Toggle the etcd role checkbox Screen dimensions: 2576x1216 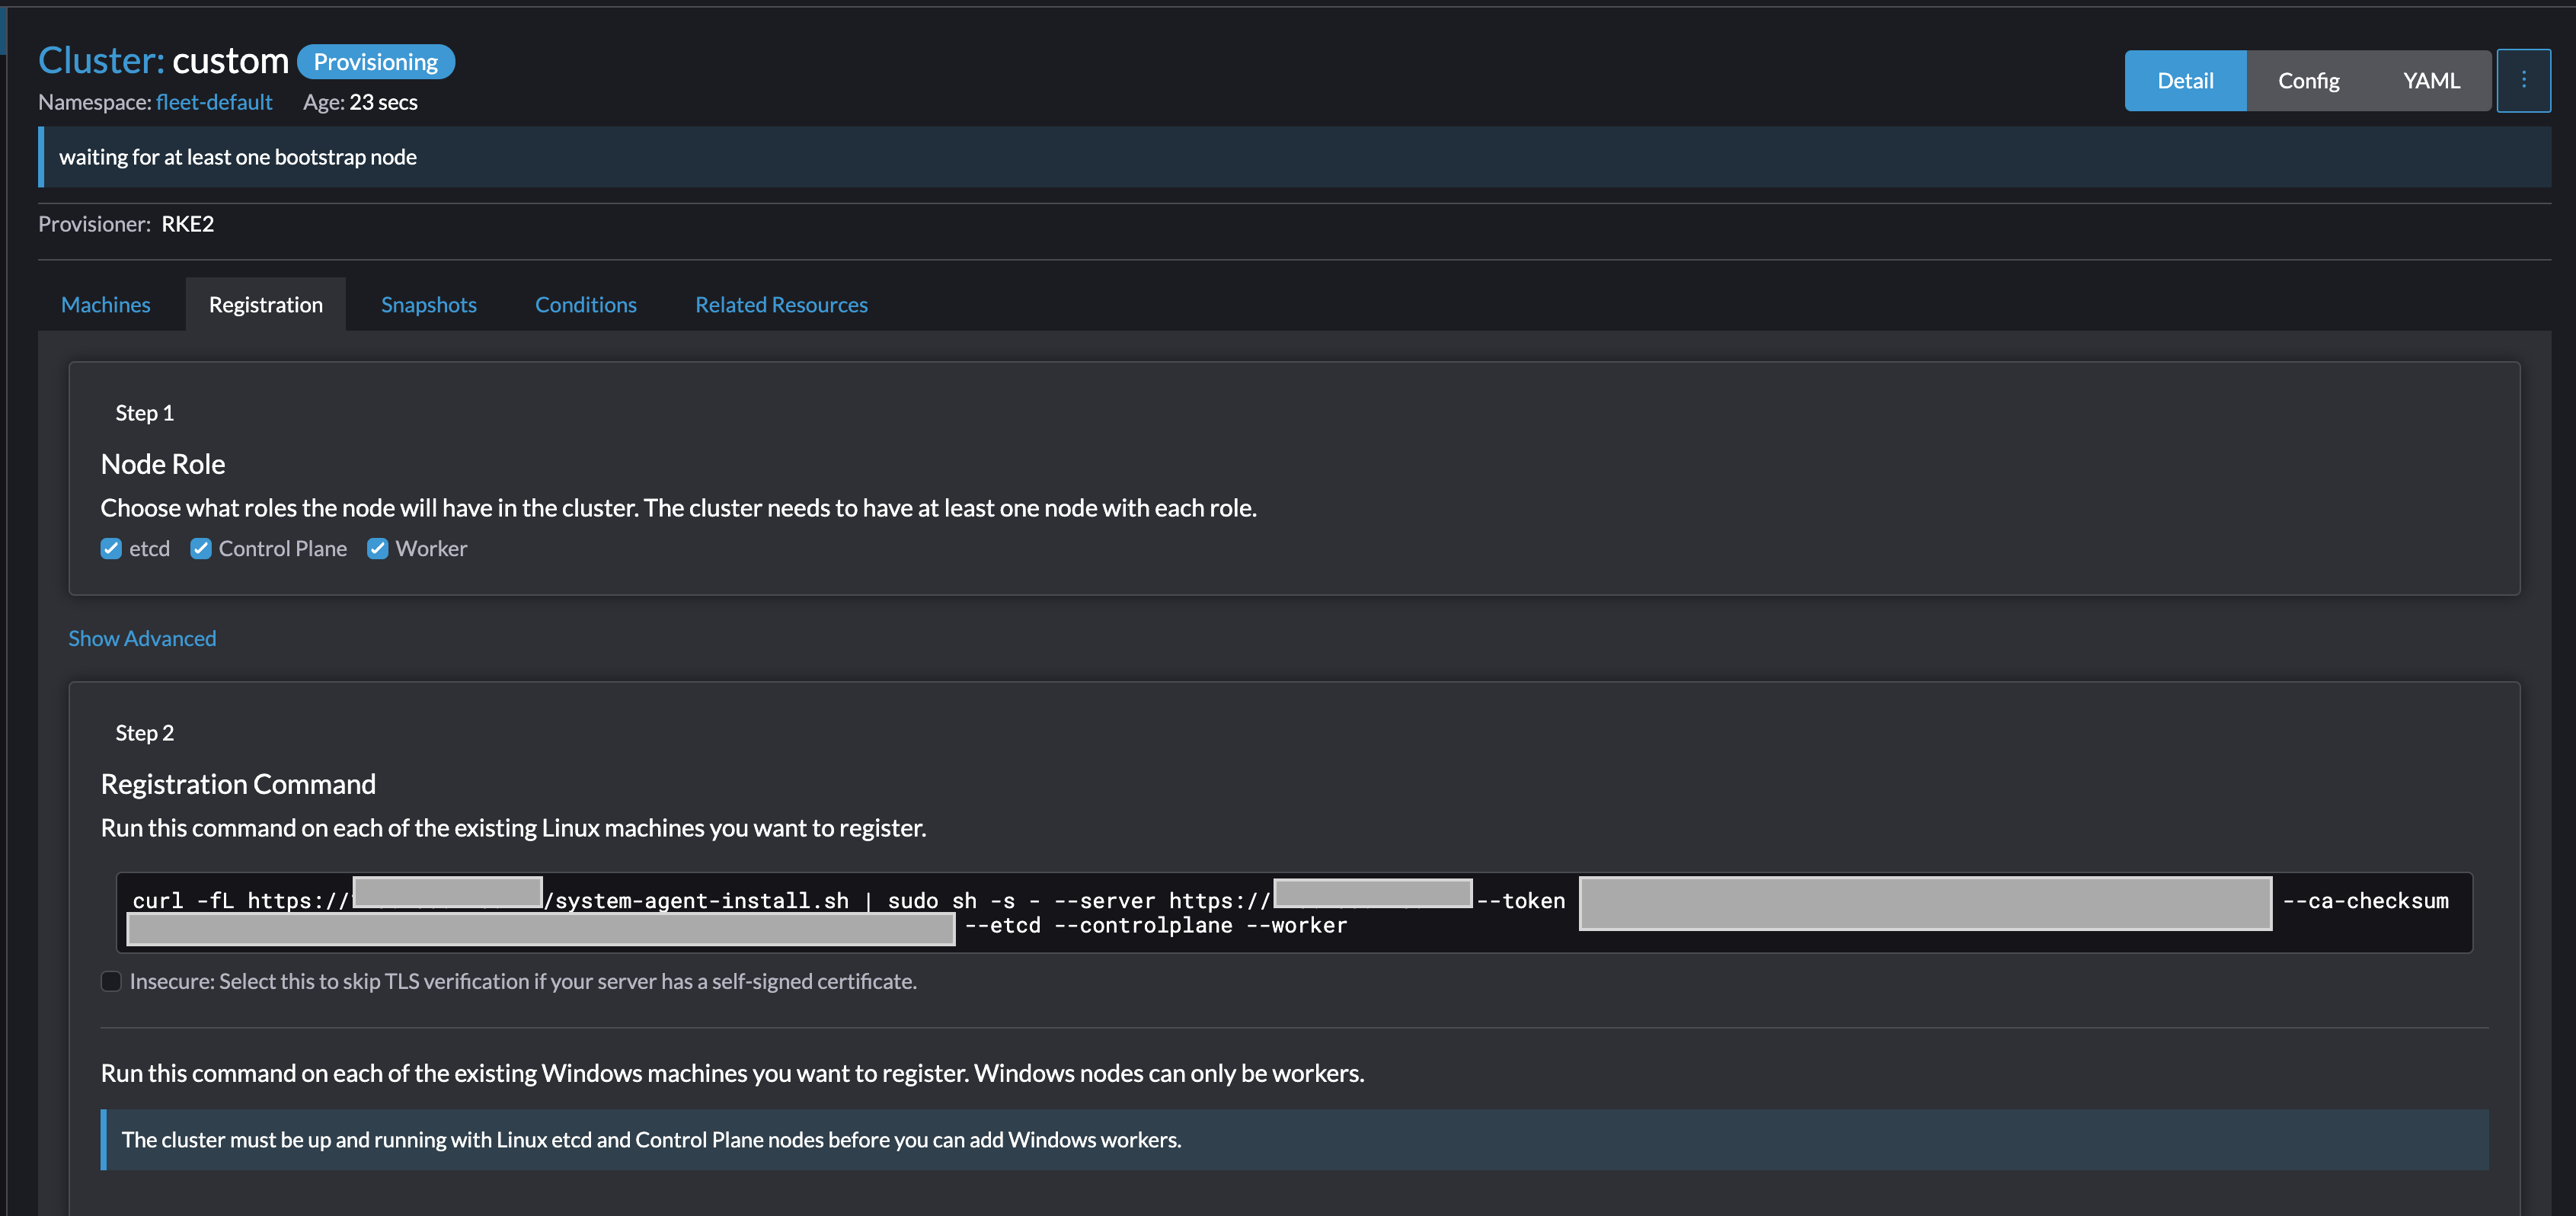pyautogui.click(x=111, y=549)
